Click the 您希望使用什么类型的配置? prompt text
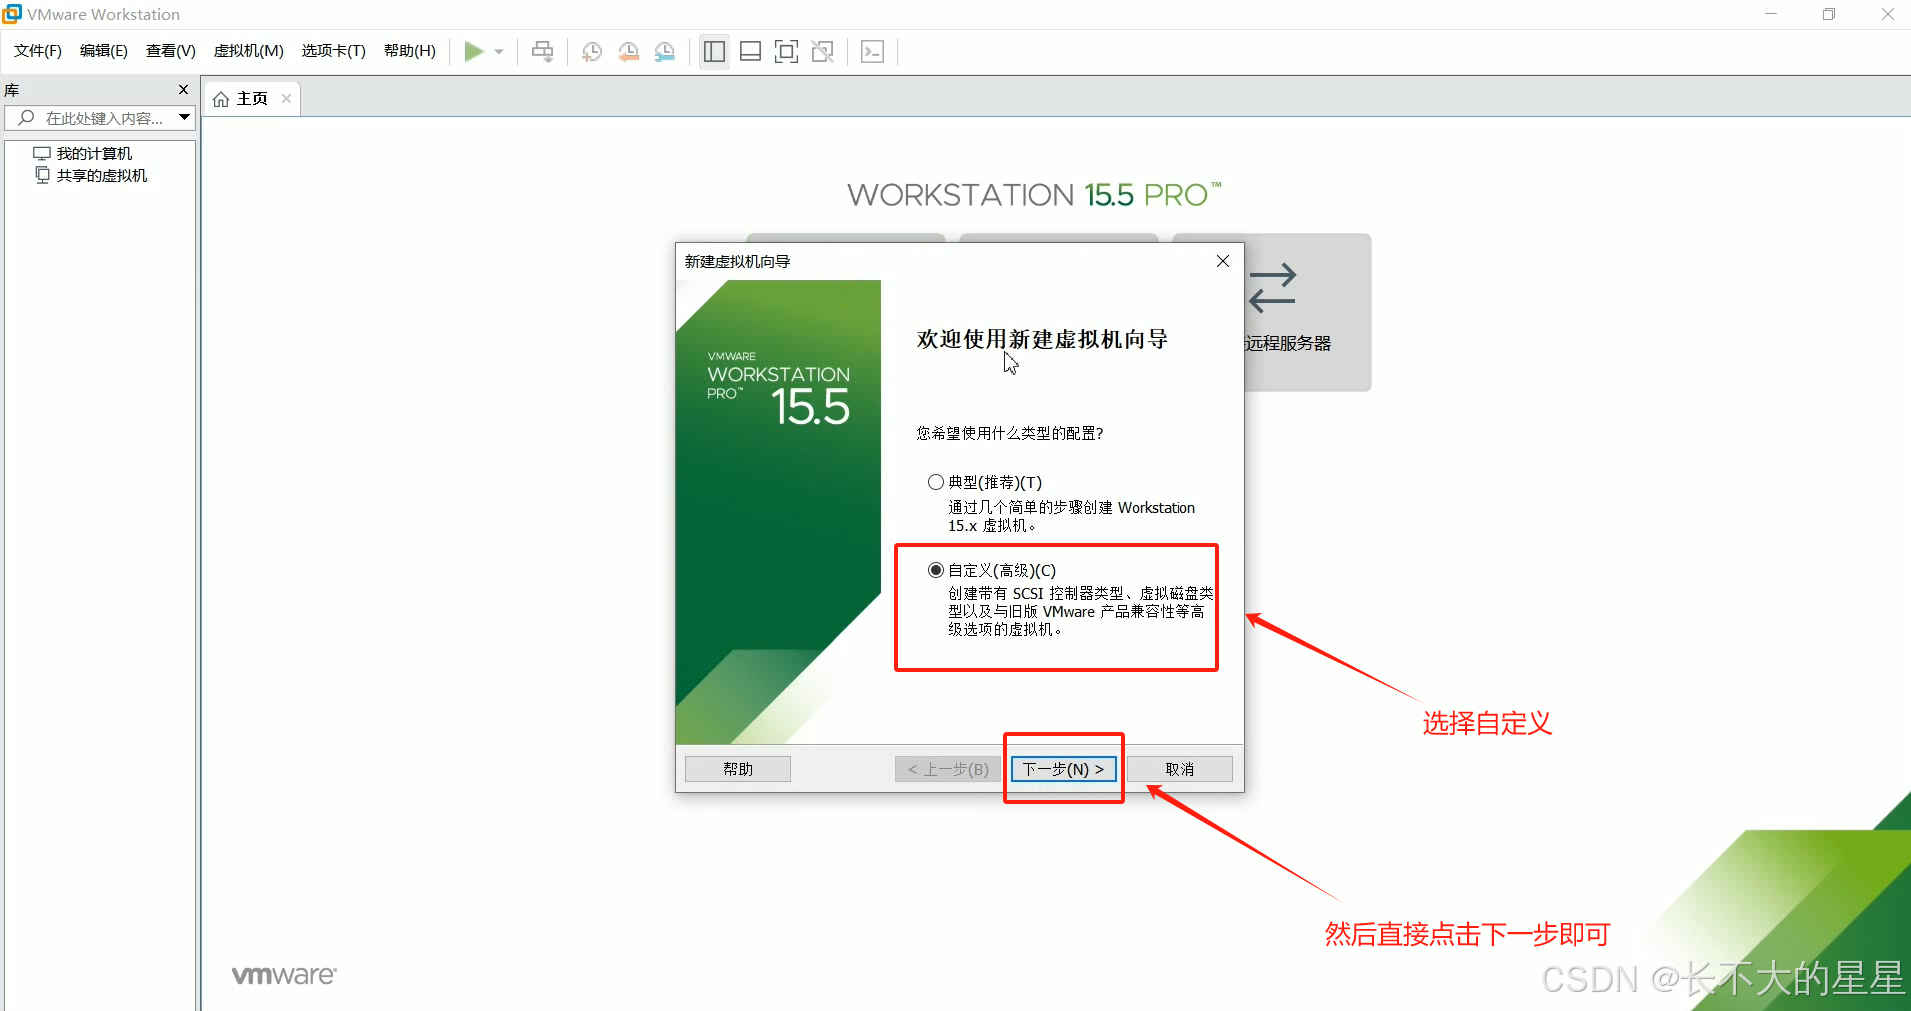Screen dimensions: 1911x1011 [1010, 433]
